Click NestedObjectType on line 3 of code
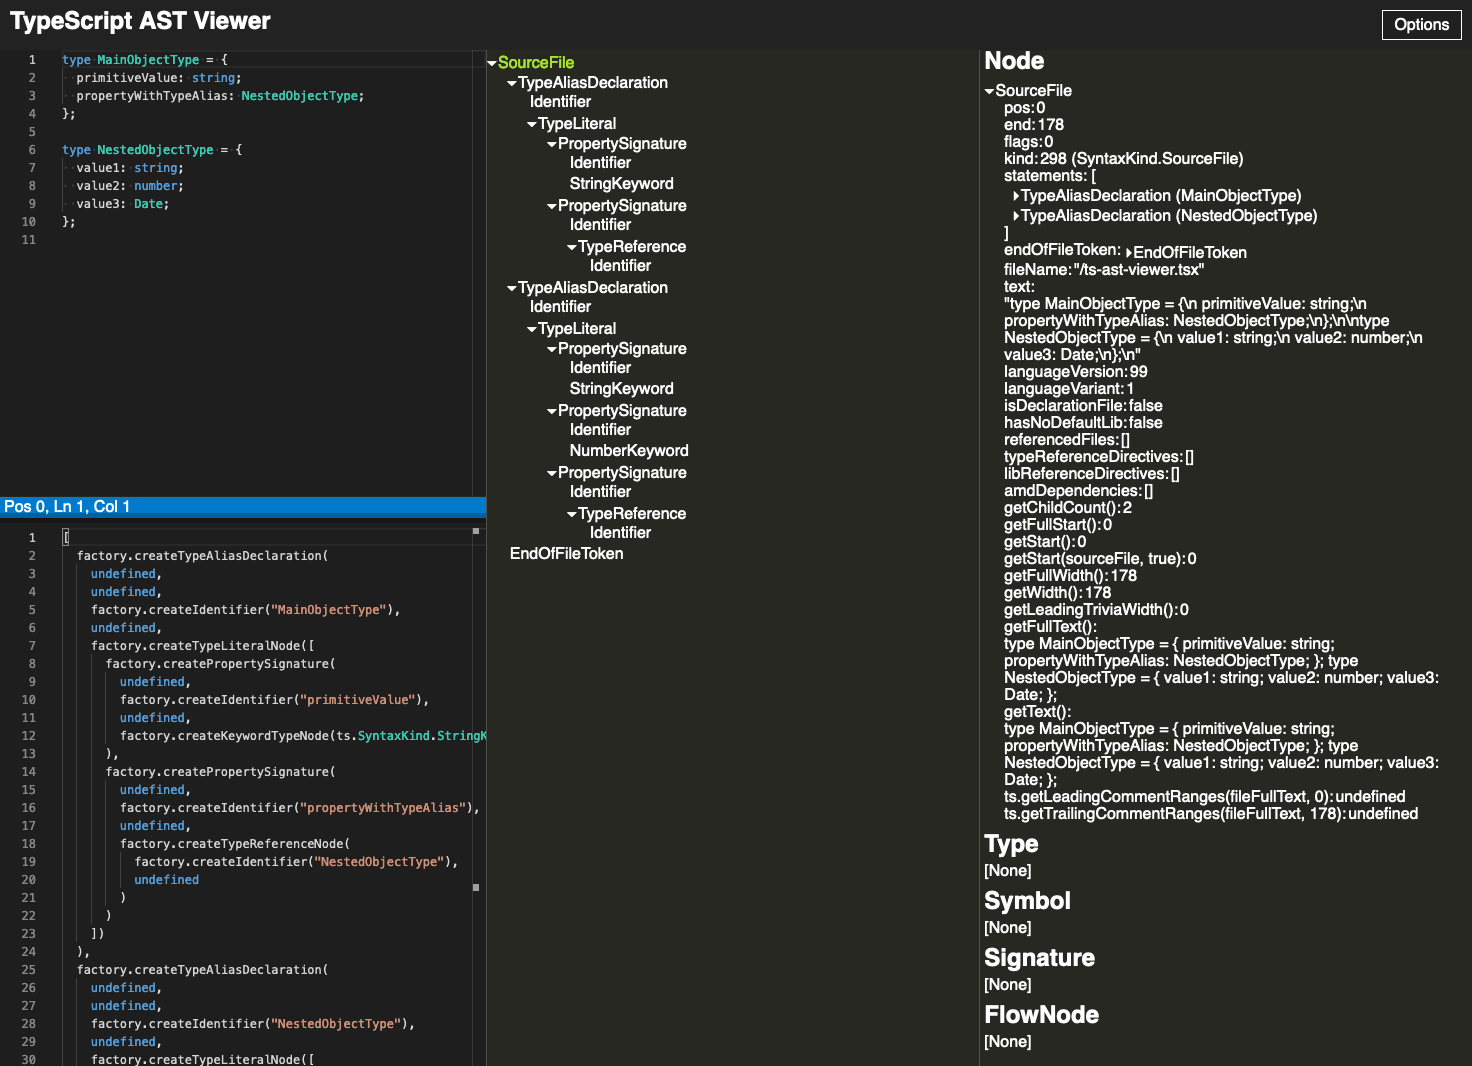The width and height of the screenshot is (1472, 1066). [300, 96]
